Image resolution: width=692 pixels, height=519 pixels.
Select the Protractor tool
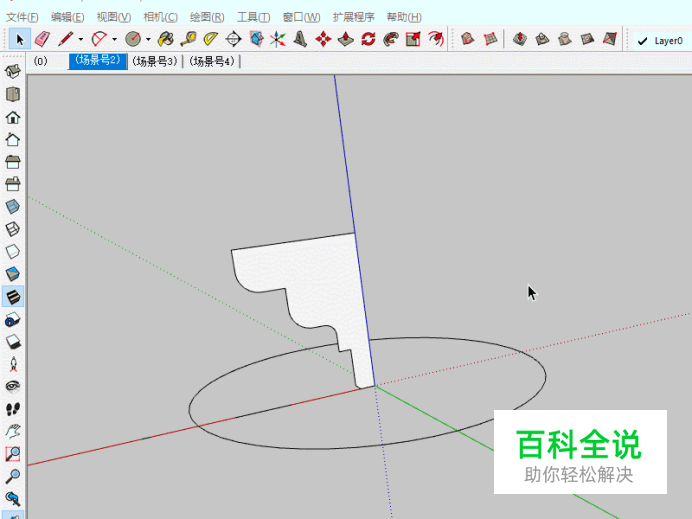211,39
